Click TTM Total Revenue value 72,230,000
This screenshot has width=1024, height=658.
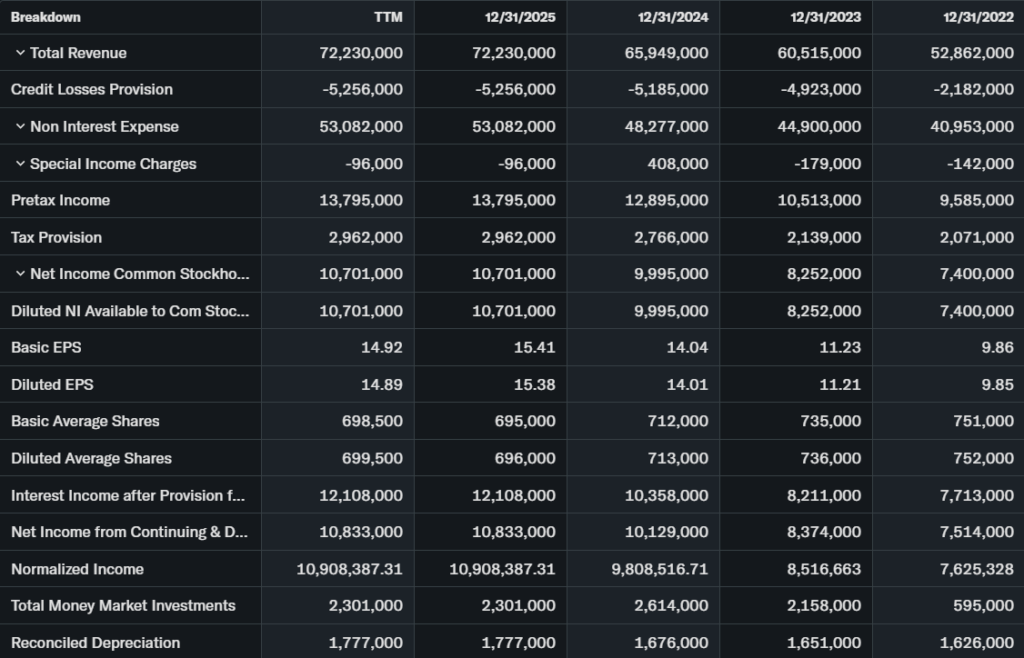[x=361, y=53]
